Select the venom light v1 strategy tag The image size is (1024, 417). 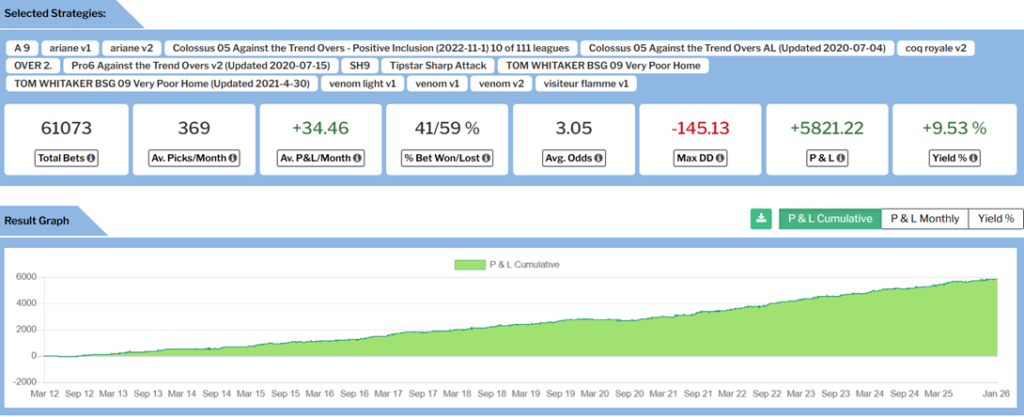[361, 84]
